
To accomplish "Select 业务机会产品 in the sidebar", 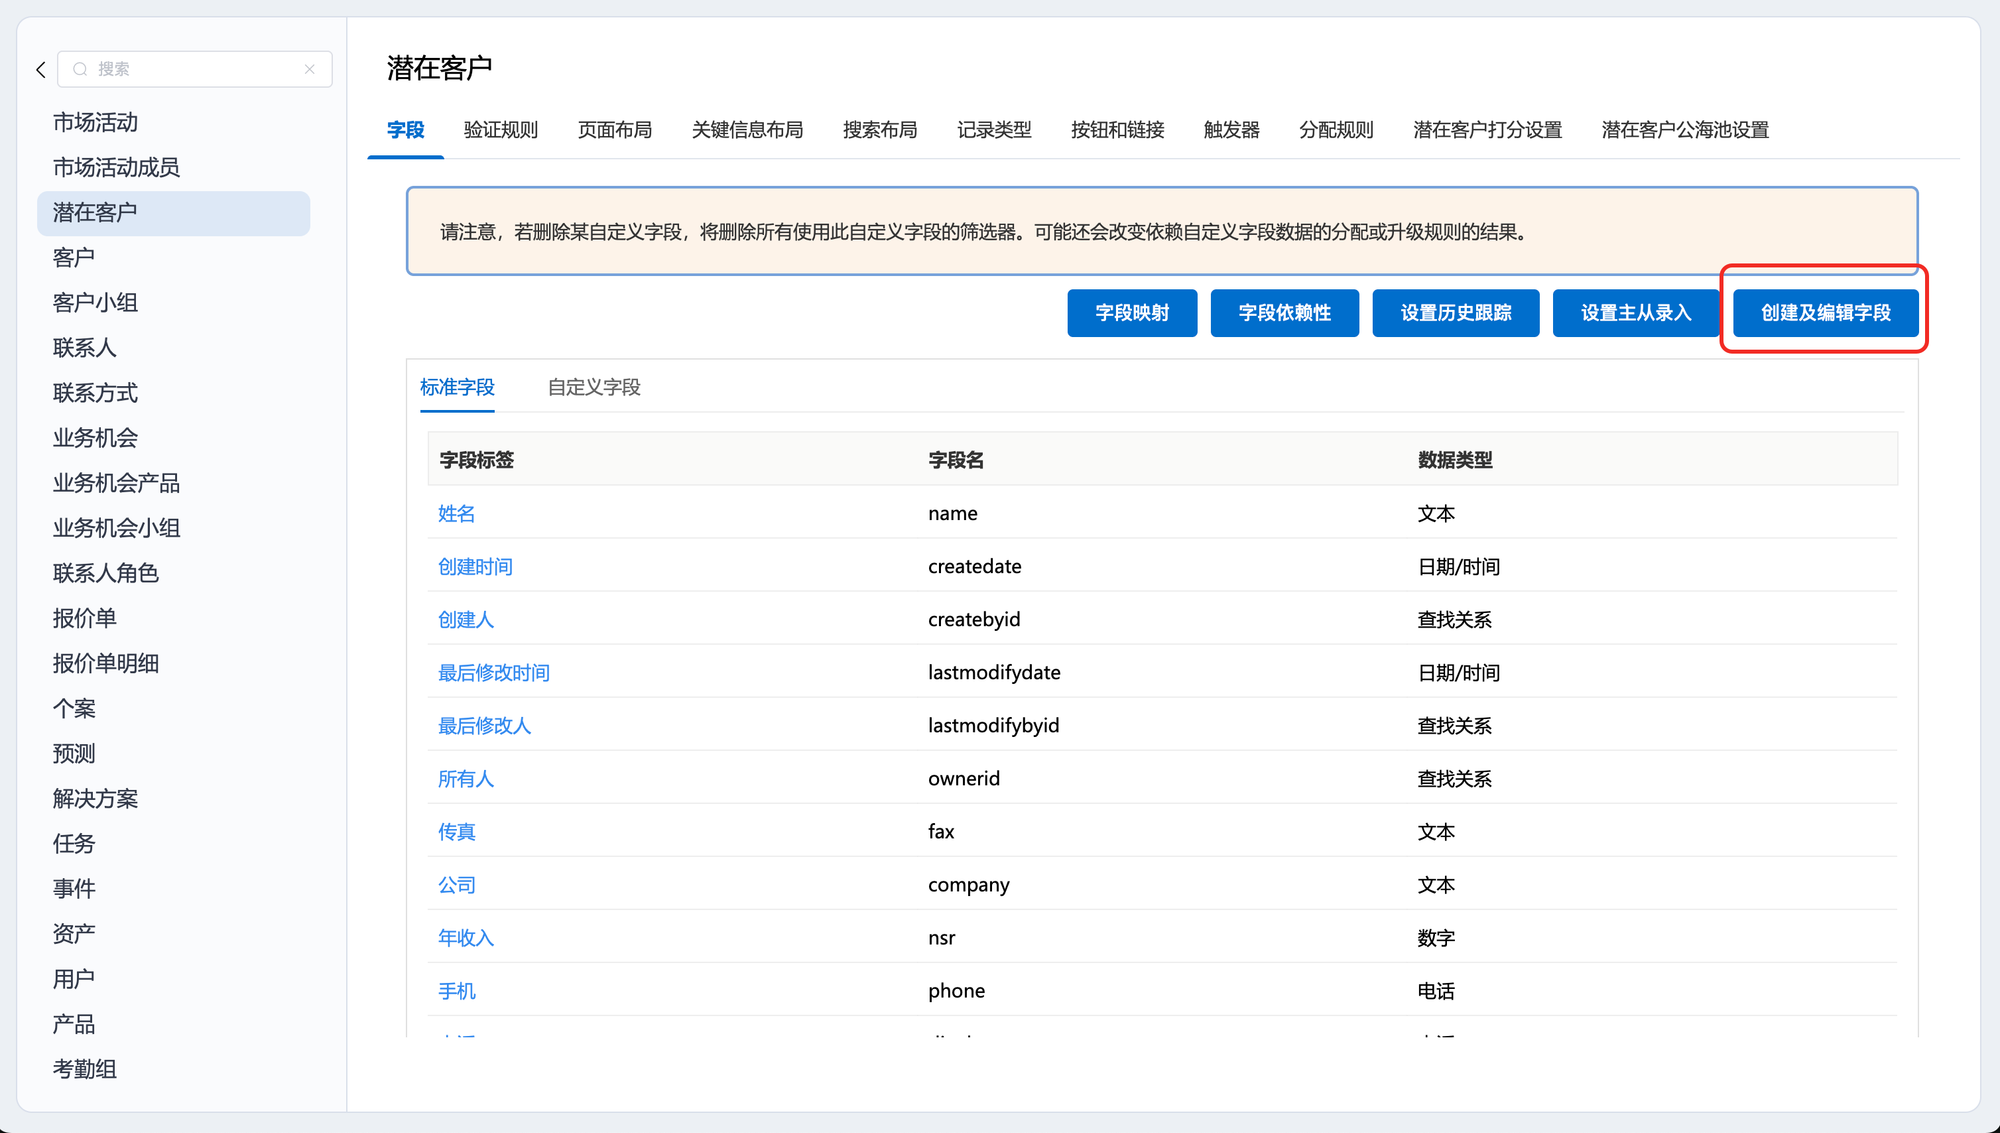I will pos(116,483).
